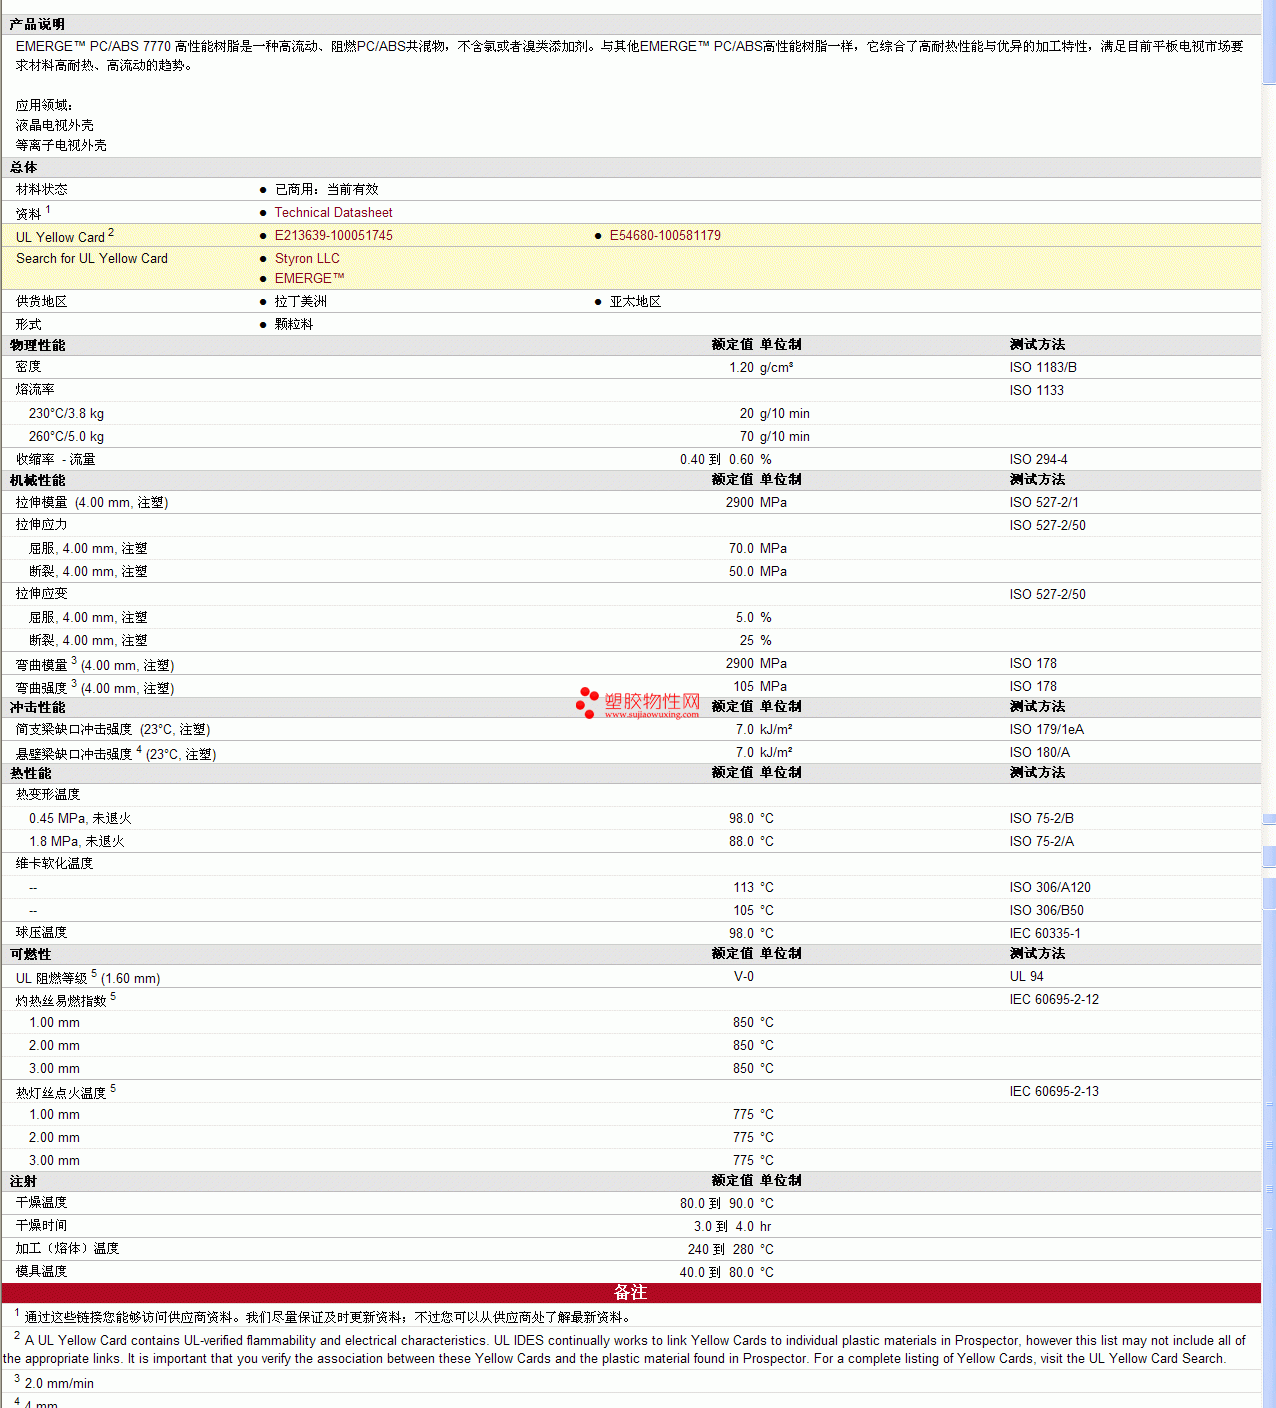Select test method ISO 75-2/B

tap(1041, 818)
